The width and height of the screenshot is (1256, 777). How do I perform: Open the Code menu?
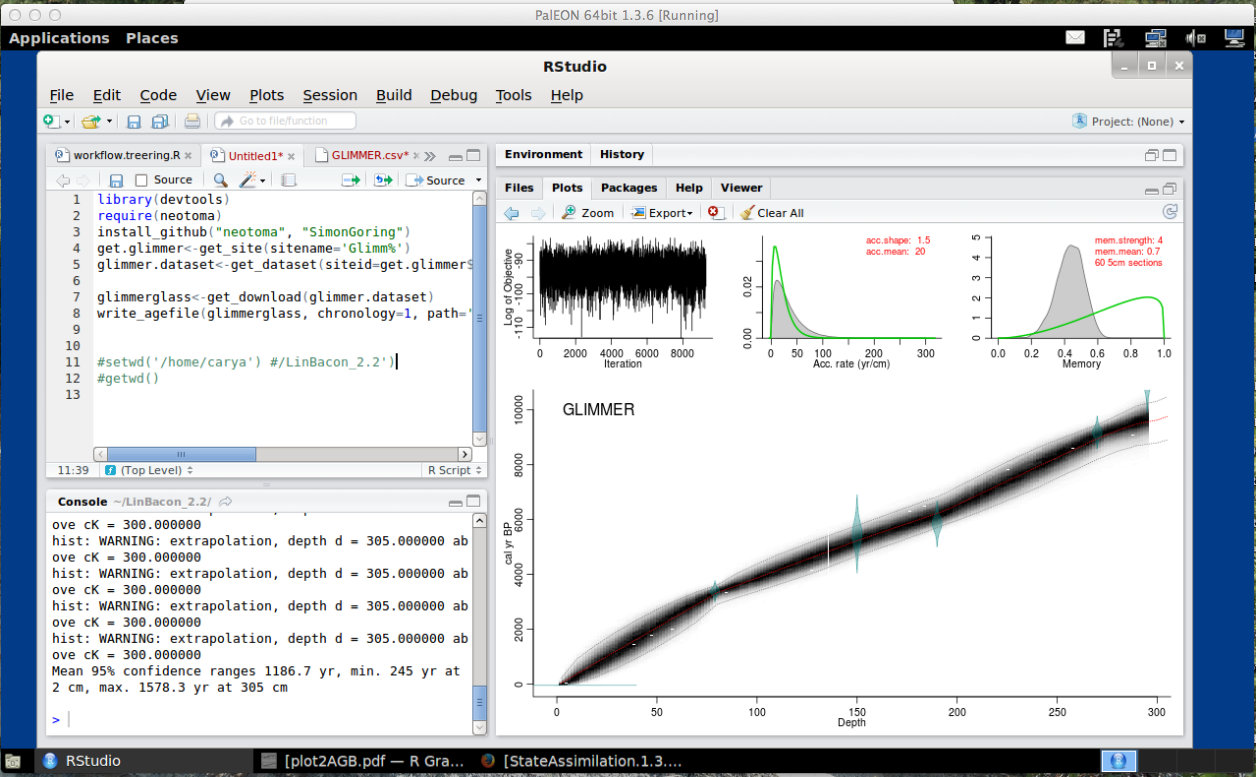pos(158,95)
